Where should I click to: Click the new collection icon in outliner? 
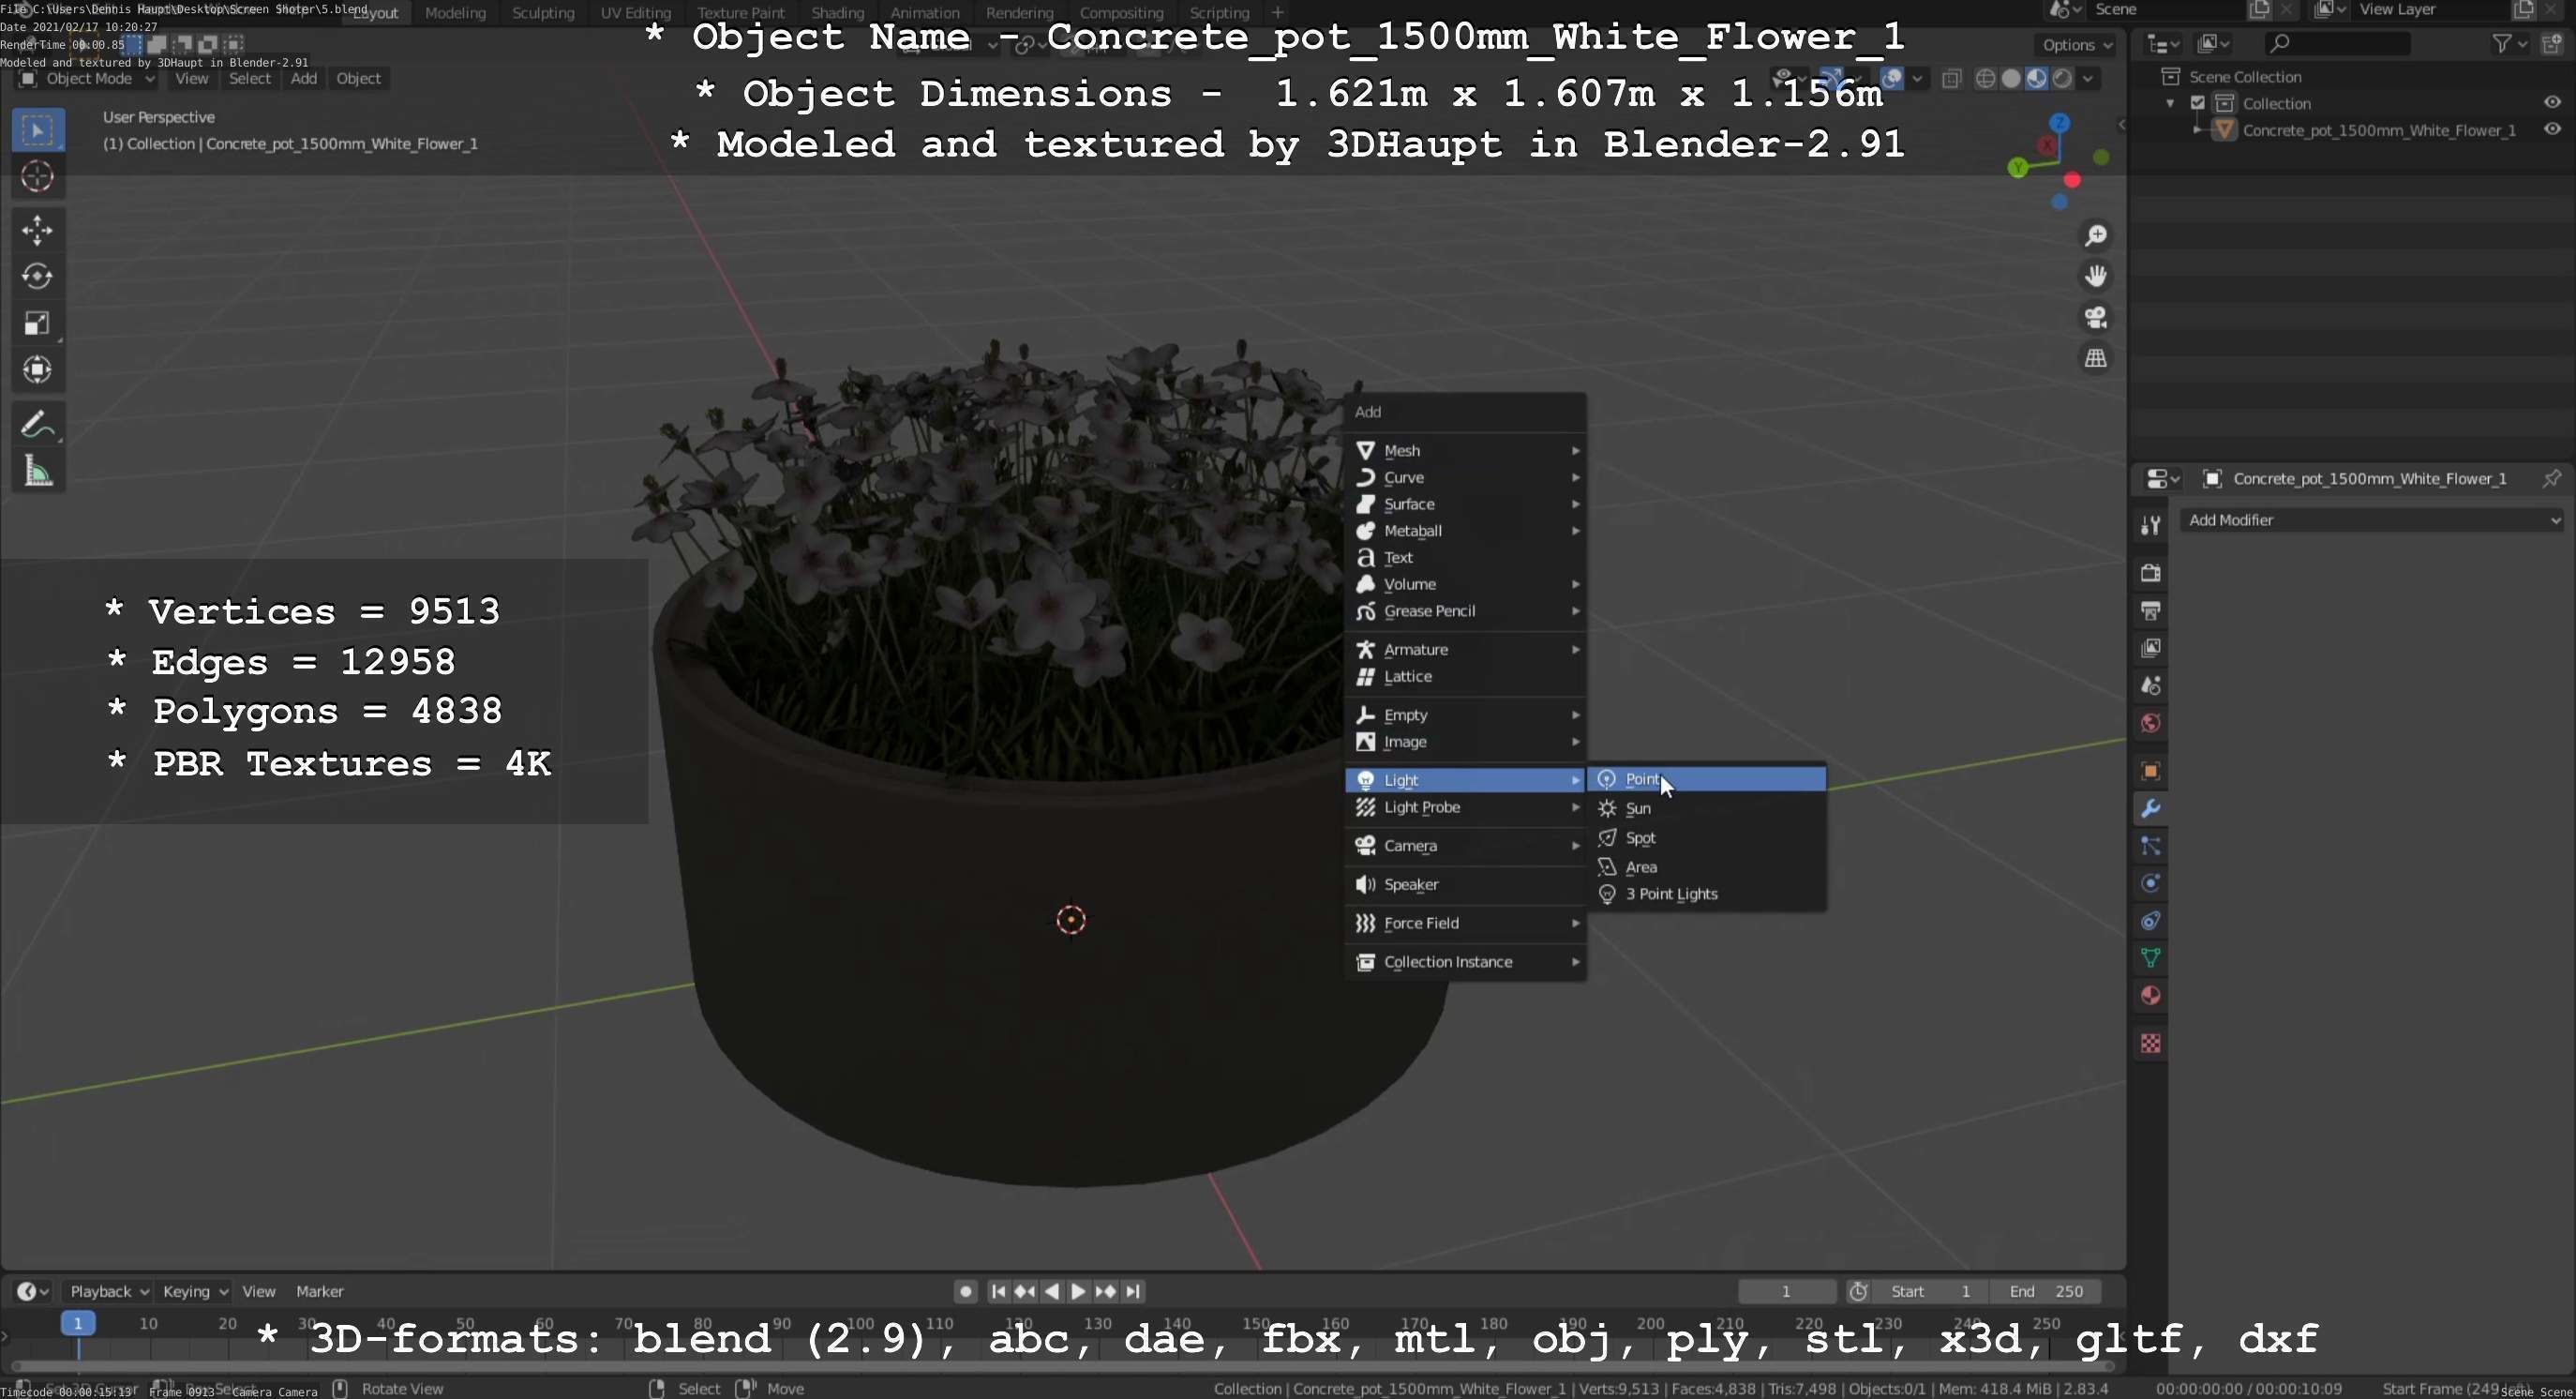2553,43
